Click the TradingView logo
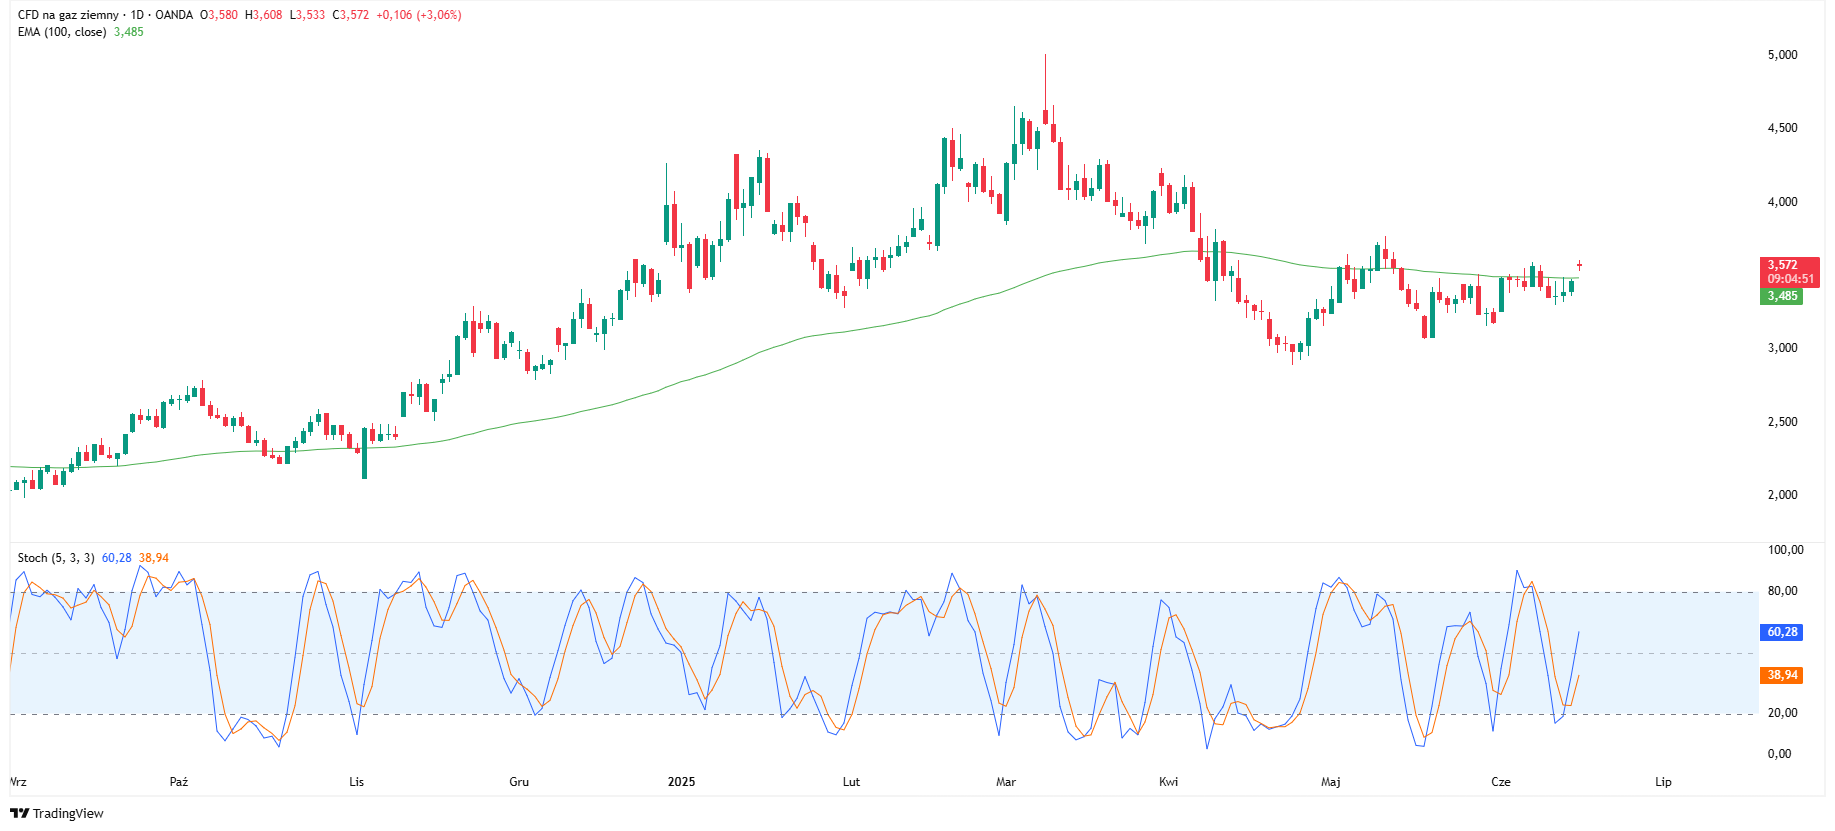 [x=56, y=813]
